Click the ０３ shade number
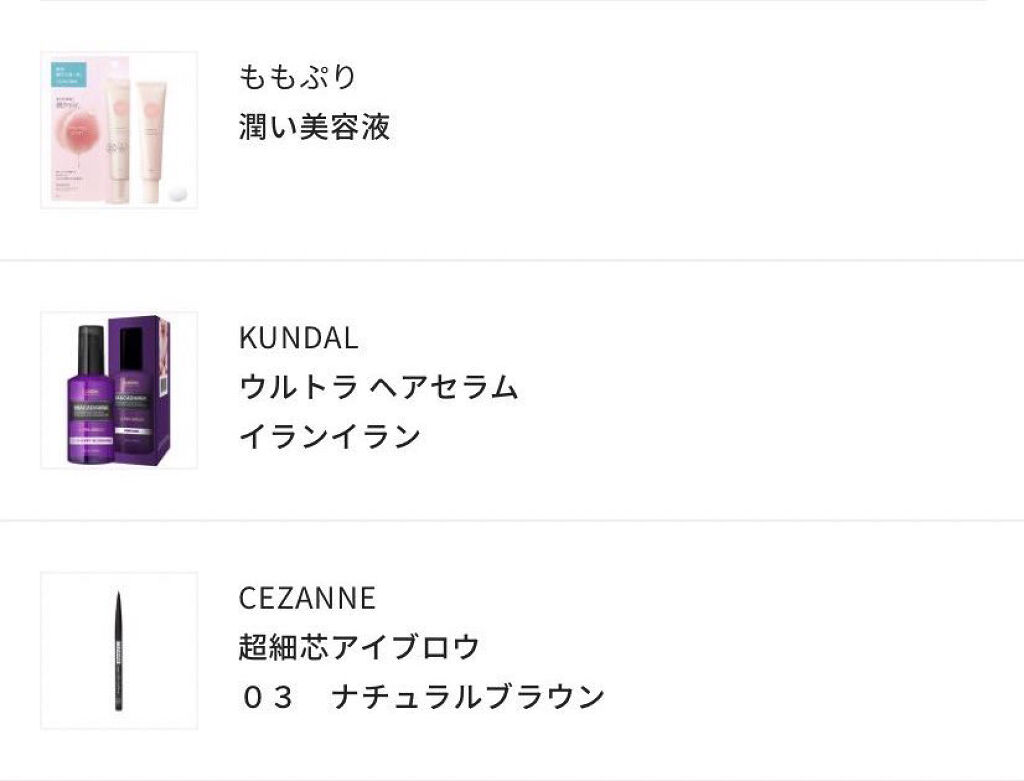 (267, 697)
